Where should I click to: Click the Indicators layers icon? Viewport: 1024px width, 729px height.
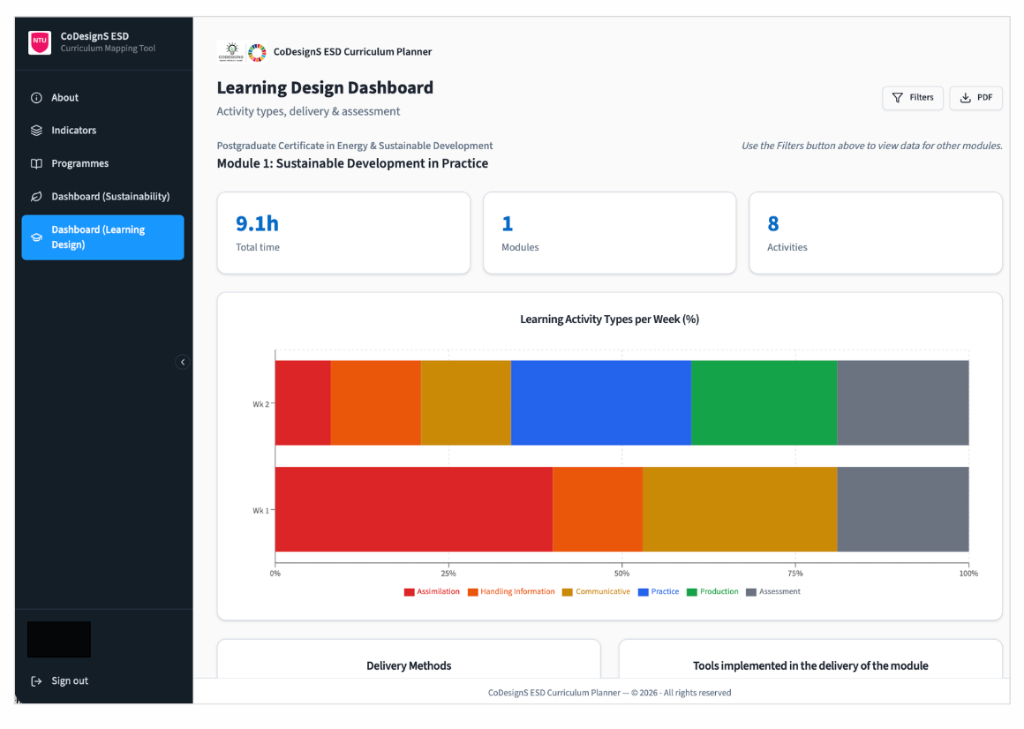tap(37, 131)
